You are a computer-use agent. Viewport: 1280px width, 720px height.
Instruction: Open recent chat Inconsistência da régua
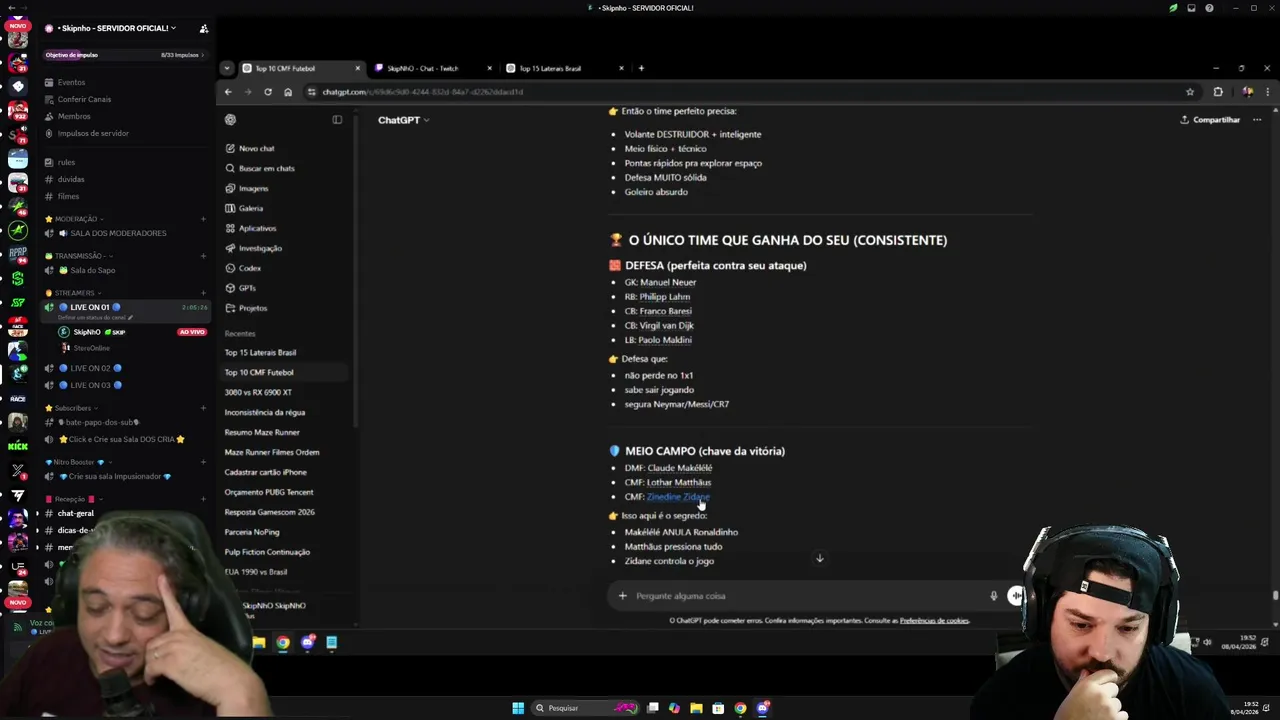click(265, 412)
